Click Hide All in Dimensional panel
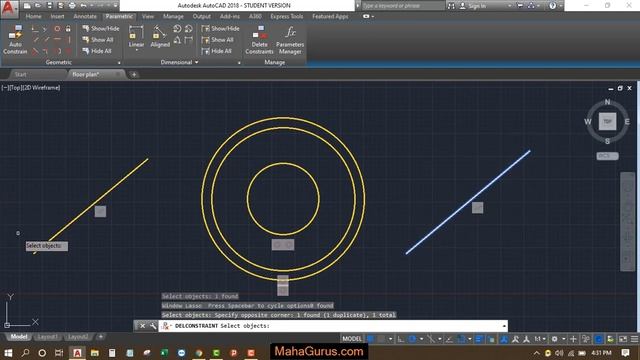This screenshot has width=640, height=360. (217, 51)
